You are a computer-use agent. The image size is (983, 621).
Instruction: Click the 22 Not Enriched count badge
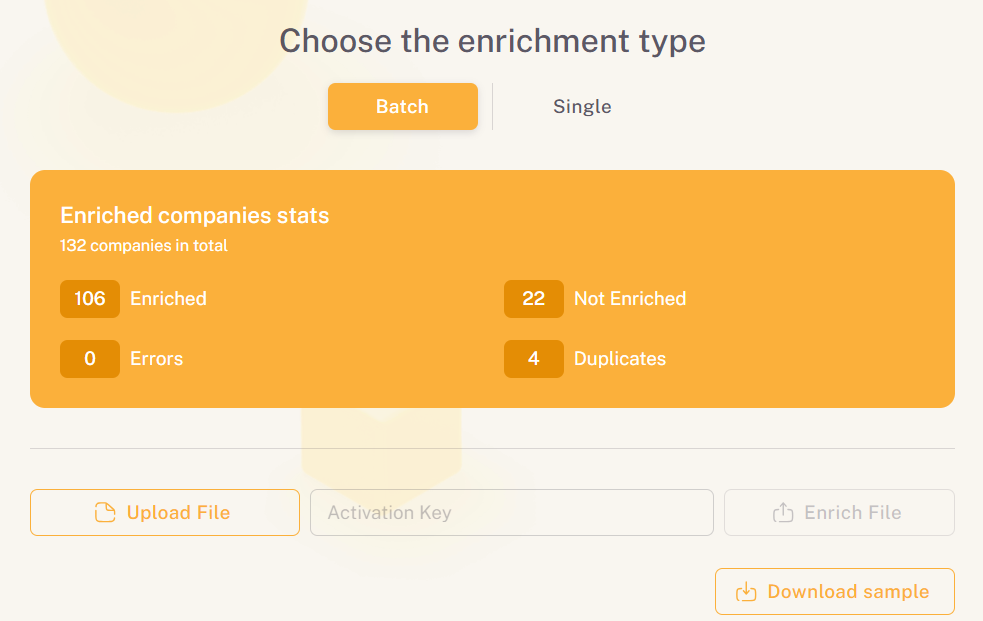533,298
